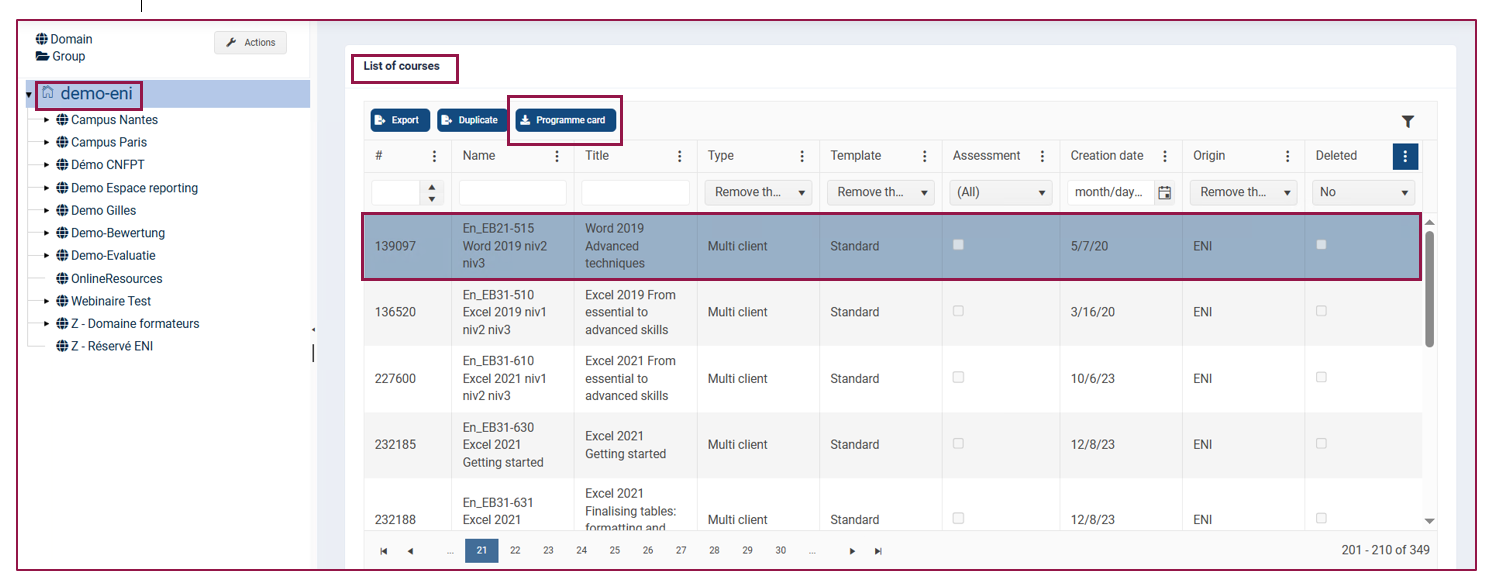This screenshot has height=583, width=1488.
Task: Toggle Assessment checkbox for row 139097
Action: tap(958, 245)
